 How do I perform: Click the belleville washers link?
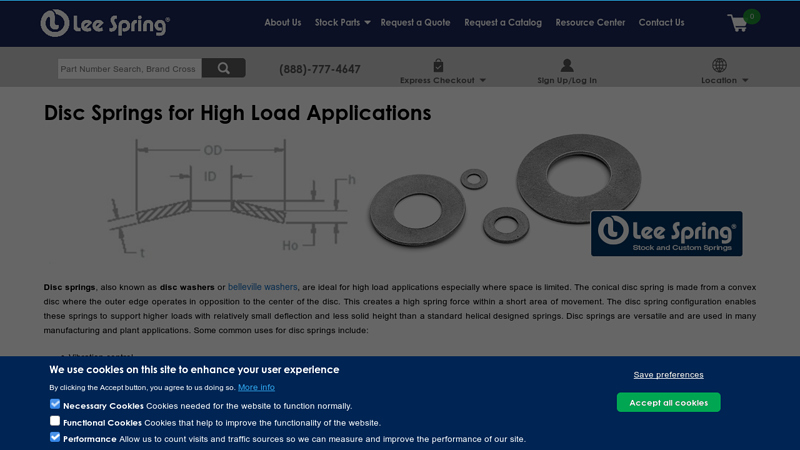click(x=262, y=287)
